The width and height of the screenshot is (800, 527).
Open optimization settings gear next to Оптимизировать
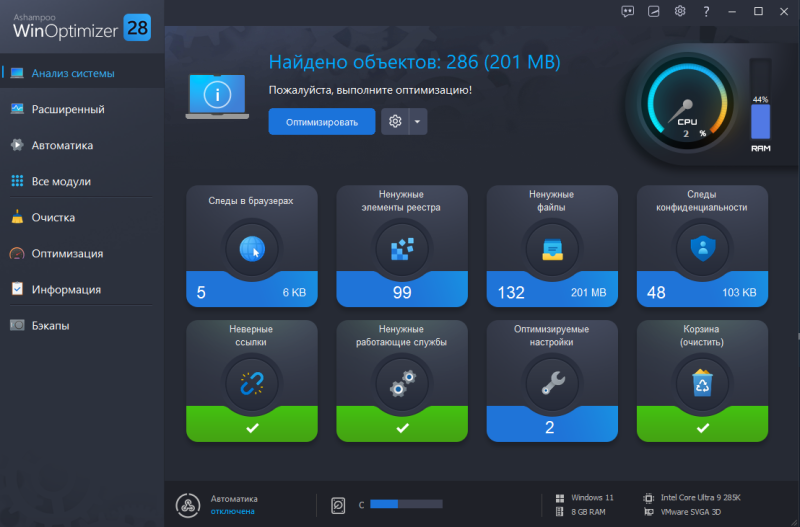[395, 121]
